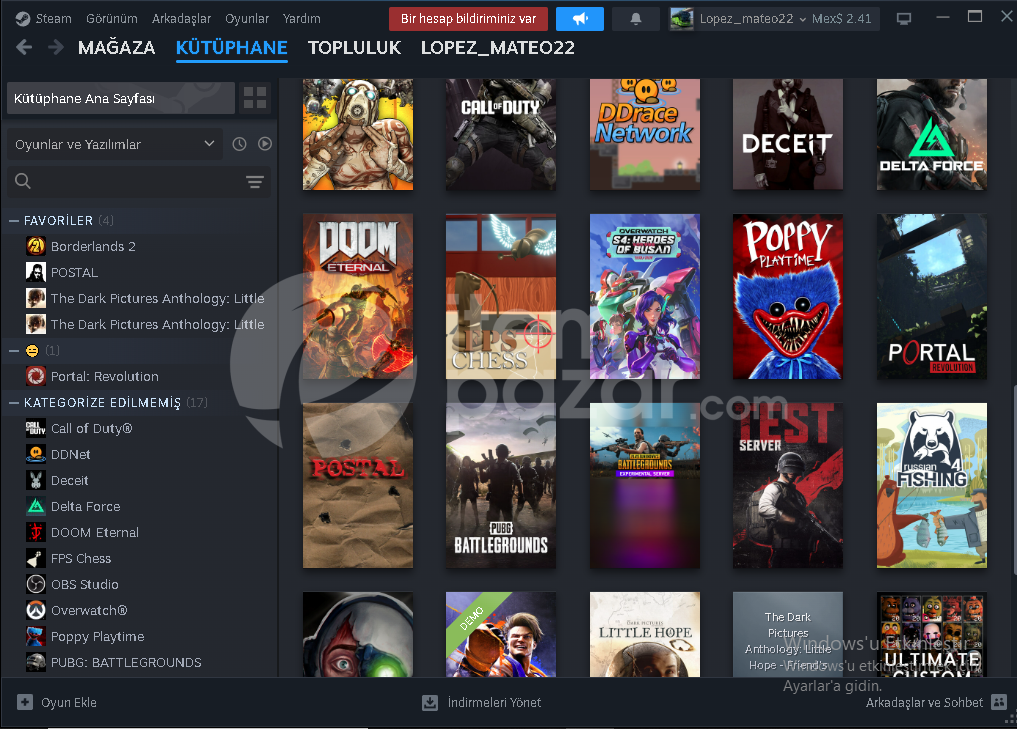Click the Borderlands 2 icon in favorites
This screenshot has width=1017, height=729.
(x=36, y=246)
